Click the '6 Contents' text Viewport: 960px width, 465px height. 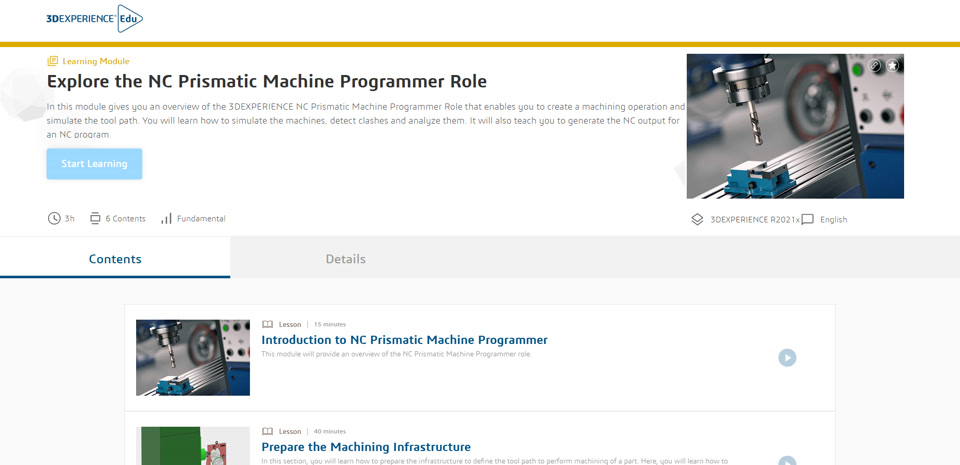pyautogui.click(x=126, y=218)
